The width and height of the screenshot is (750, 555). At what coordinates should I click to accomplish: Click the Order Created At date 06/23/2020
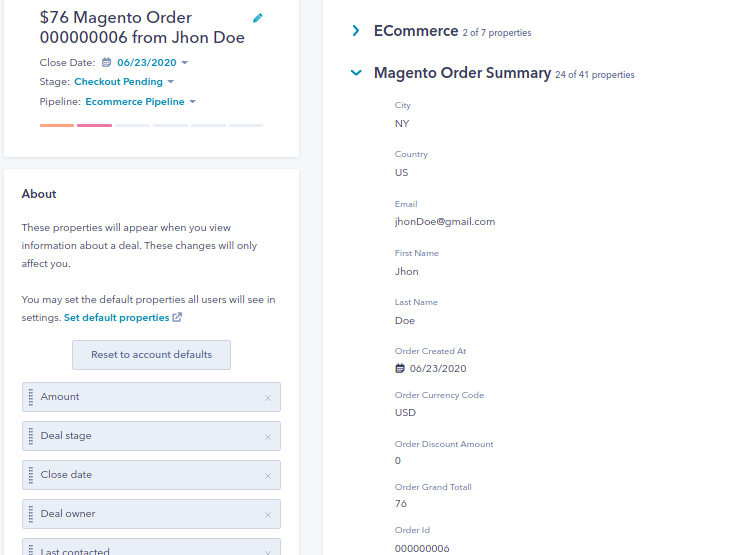[438, 368]
